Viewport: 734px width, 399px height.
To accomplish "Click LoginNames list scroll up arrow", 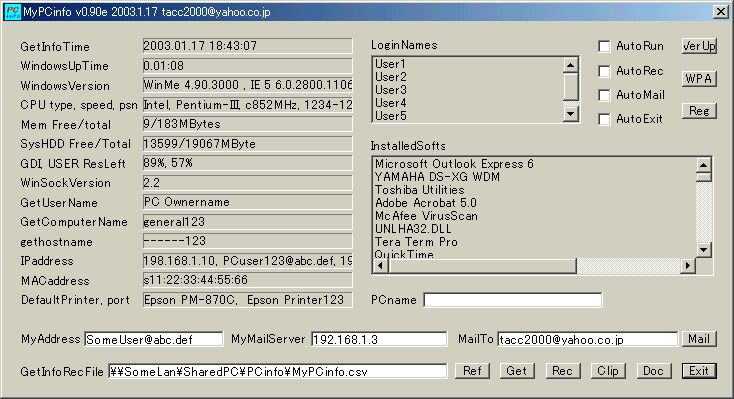I will (x=570, y=65).
